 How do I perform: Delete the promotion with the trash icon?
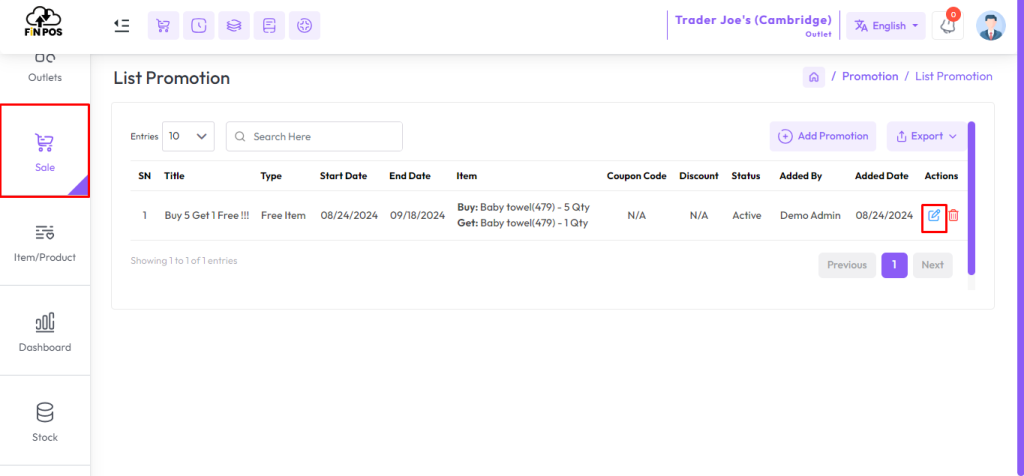[953, 215]
